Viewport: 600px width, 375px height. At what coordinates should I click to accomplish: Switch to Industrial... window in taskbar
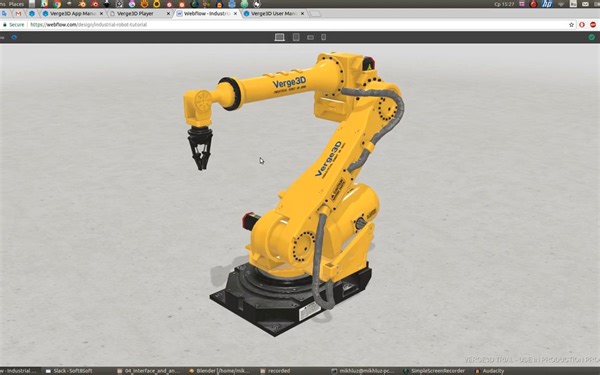click(x=19, y=371)
